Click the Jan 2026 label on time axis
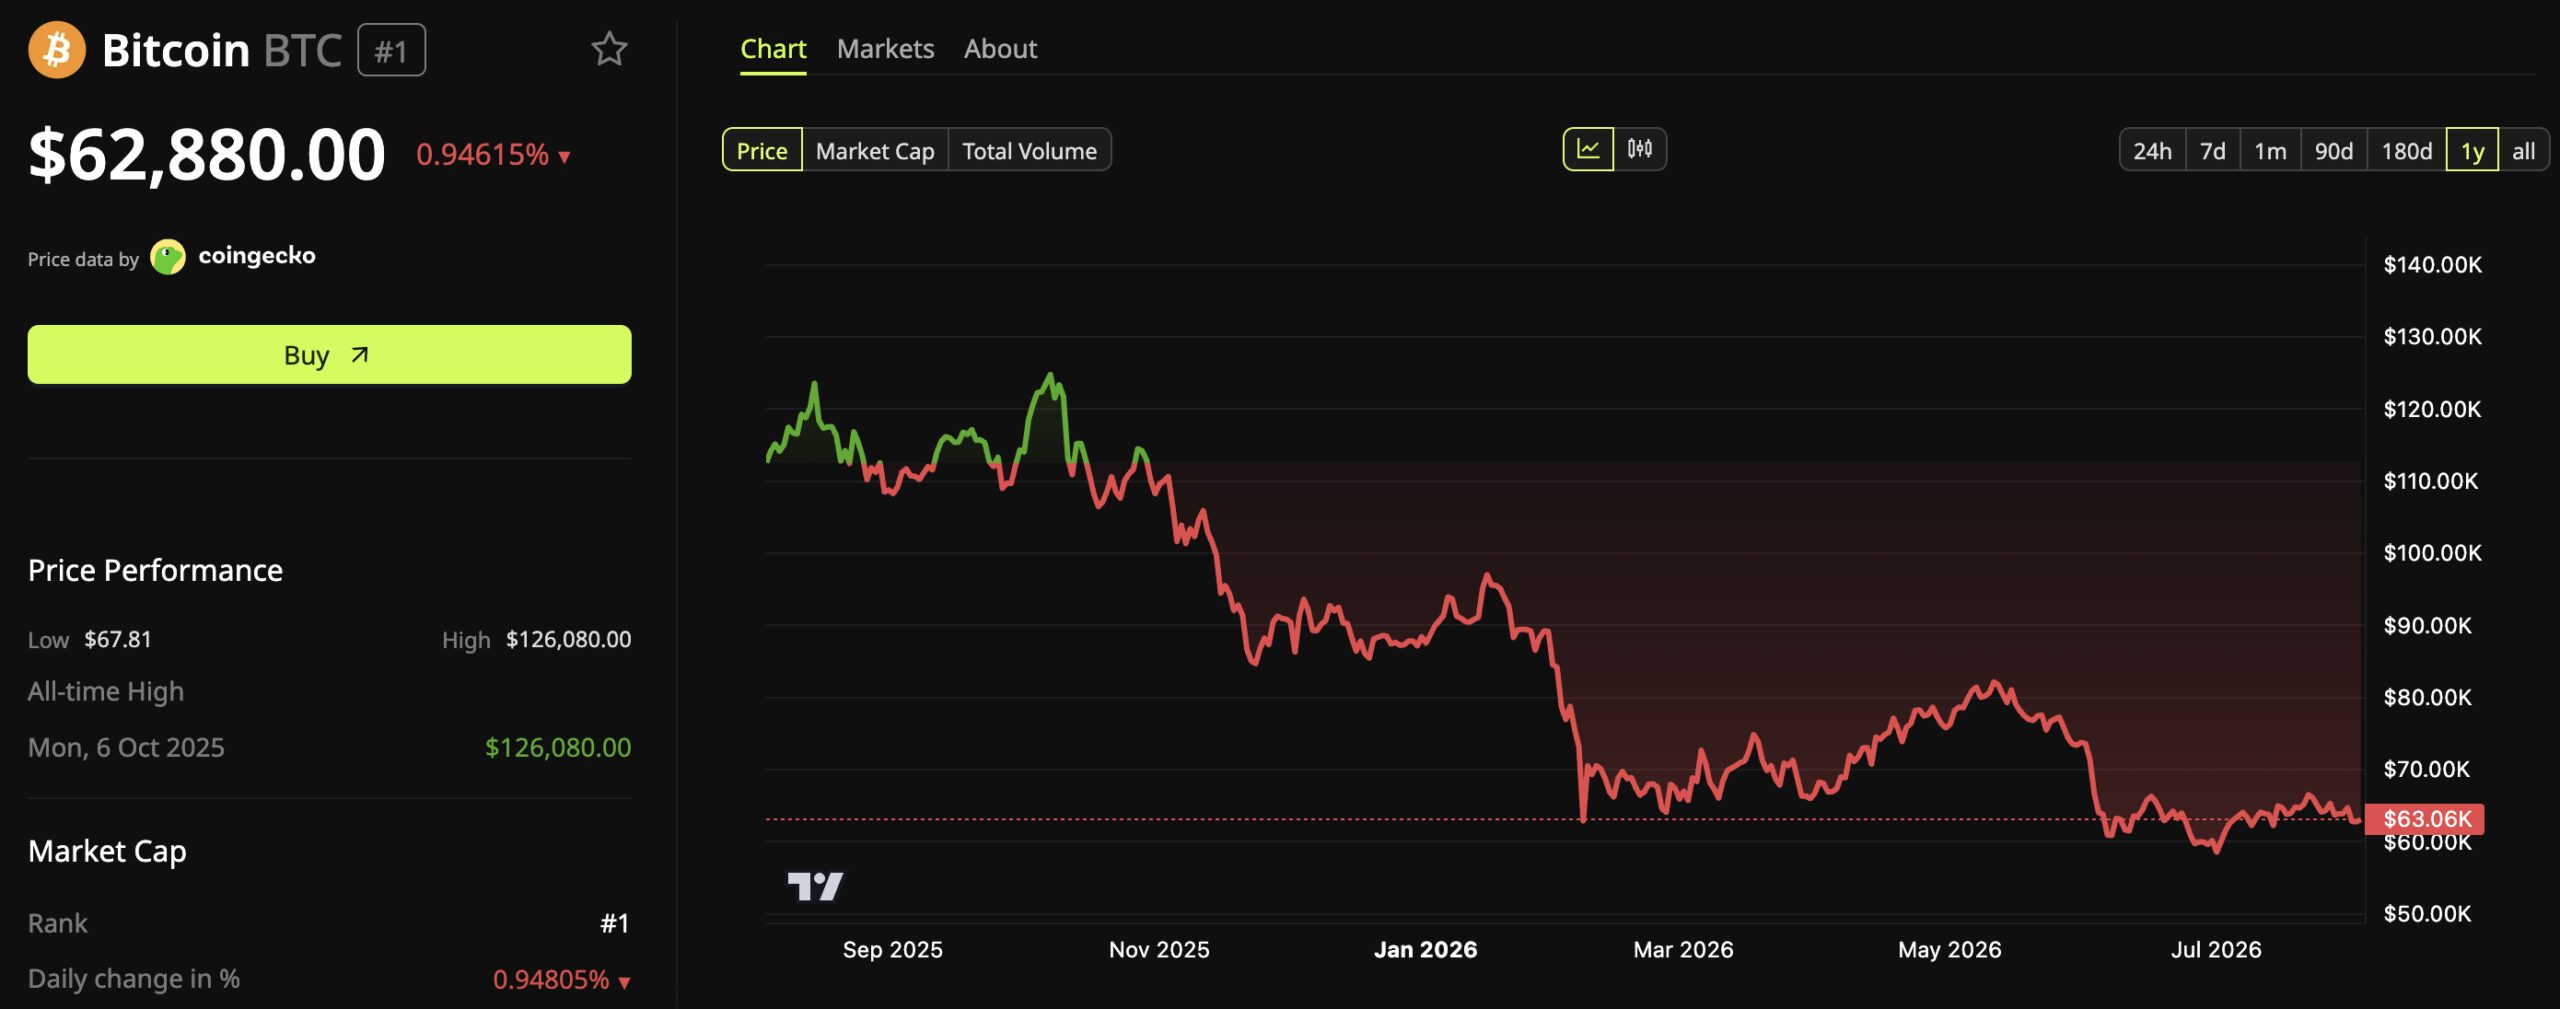 point(1425,949)
